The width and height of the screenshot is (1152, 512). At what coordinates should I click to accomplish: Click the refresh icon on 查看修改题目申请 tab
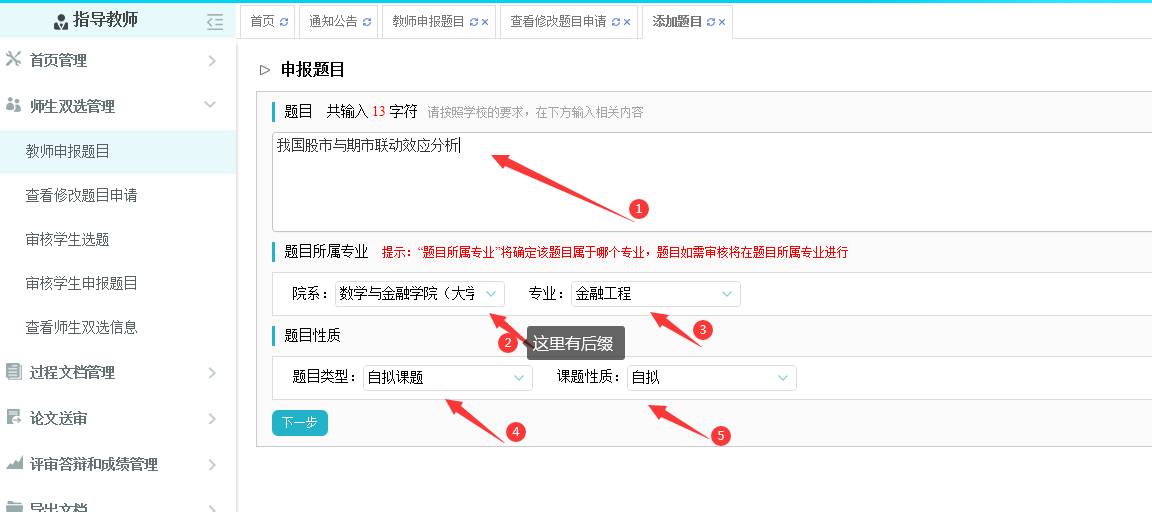615,21
